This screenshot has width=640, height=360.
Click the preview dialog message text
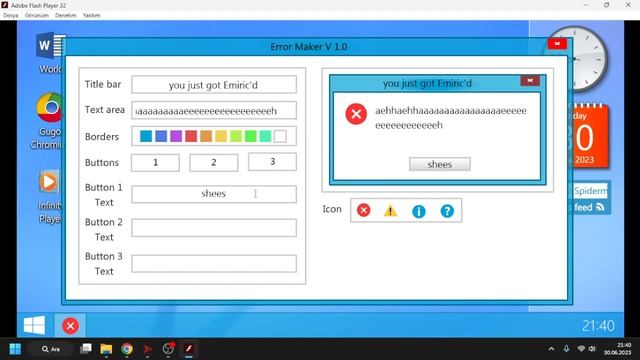(x=451, y=118)
